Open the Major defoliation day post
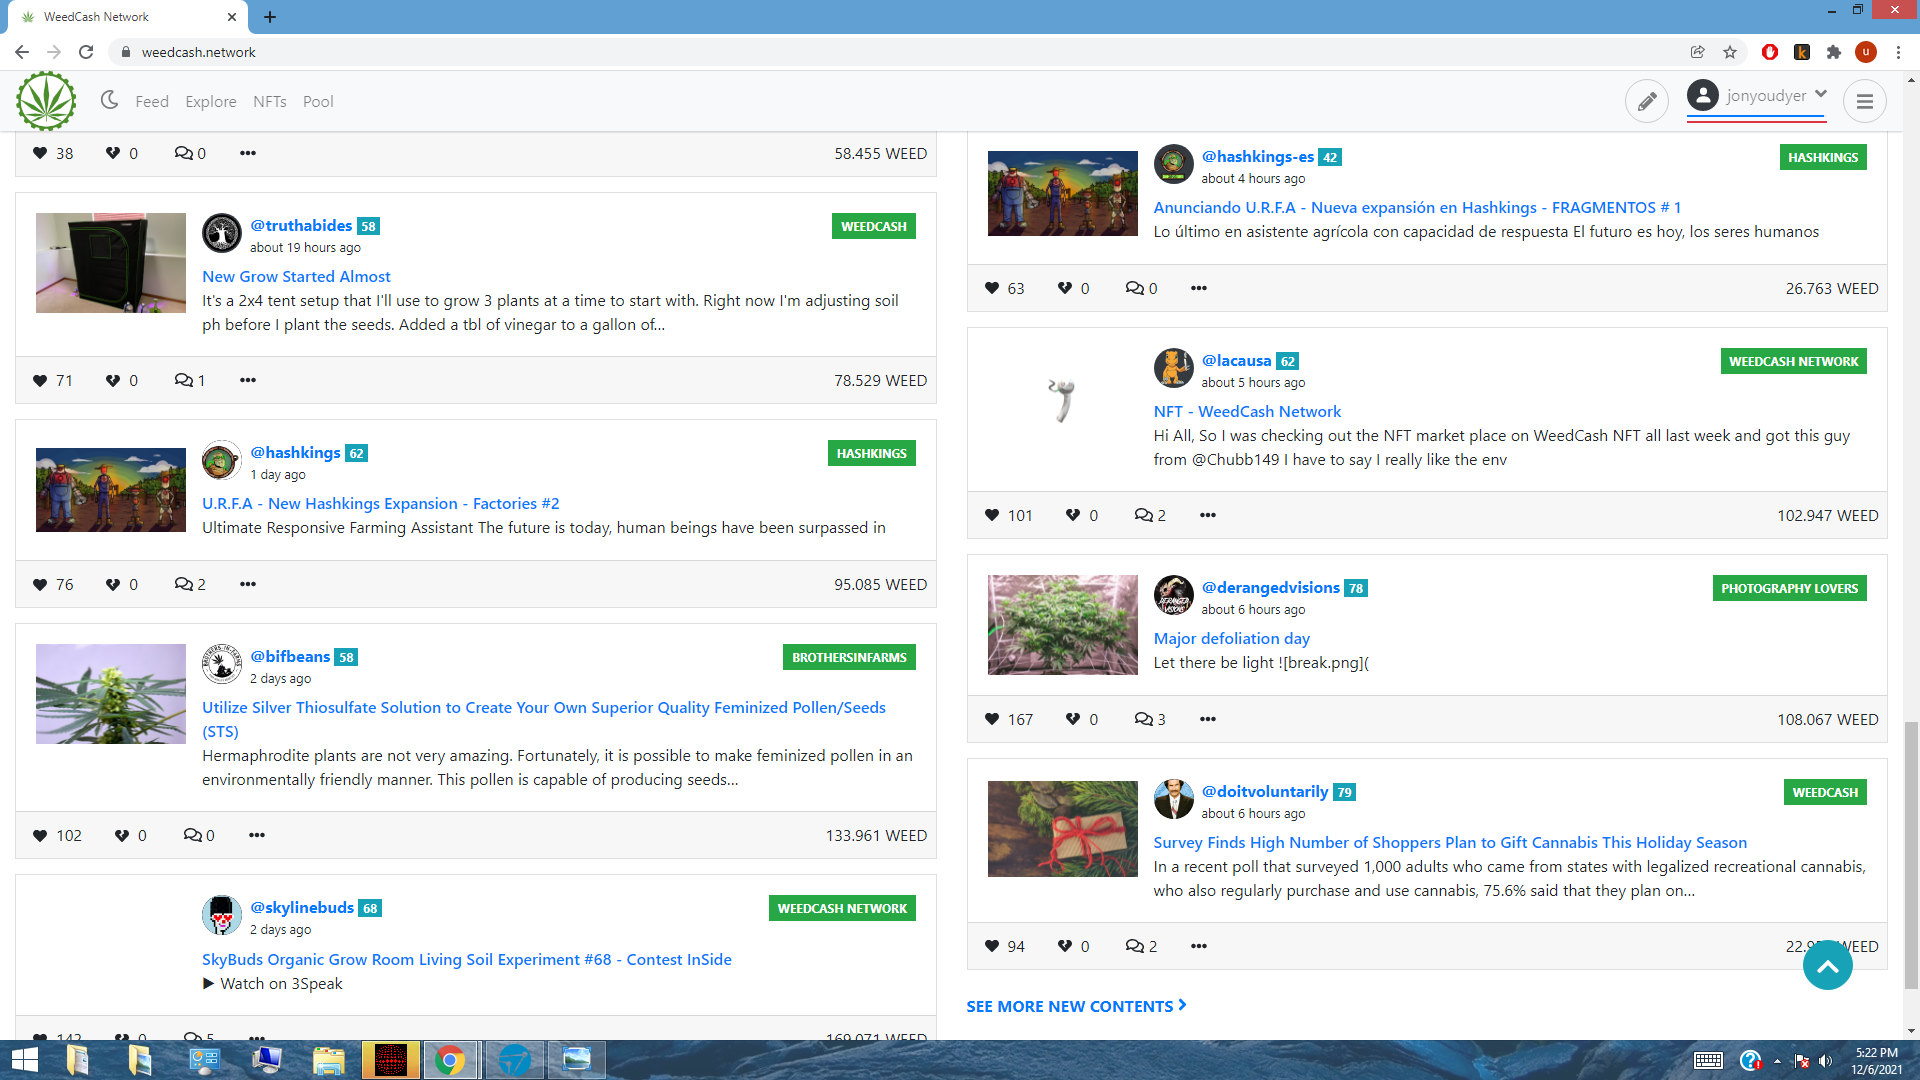 (x=1231, y=638)
